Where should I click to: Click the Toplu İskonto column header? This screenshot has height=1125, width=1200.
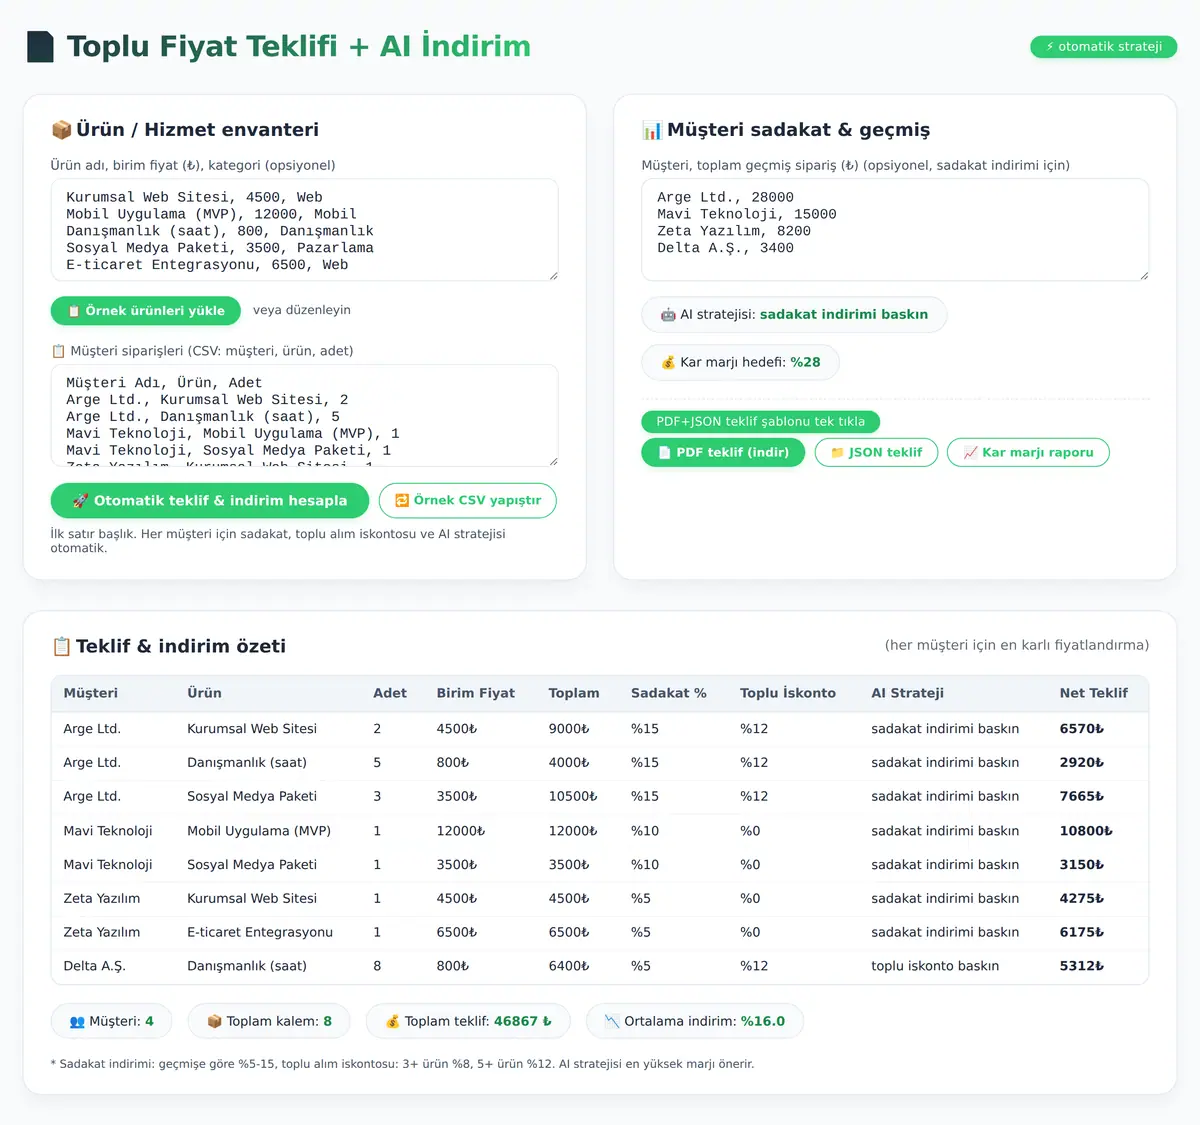coord(788,693)
